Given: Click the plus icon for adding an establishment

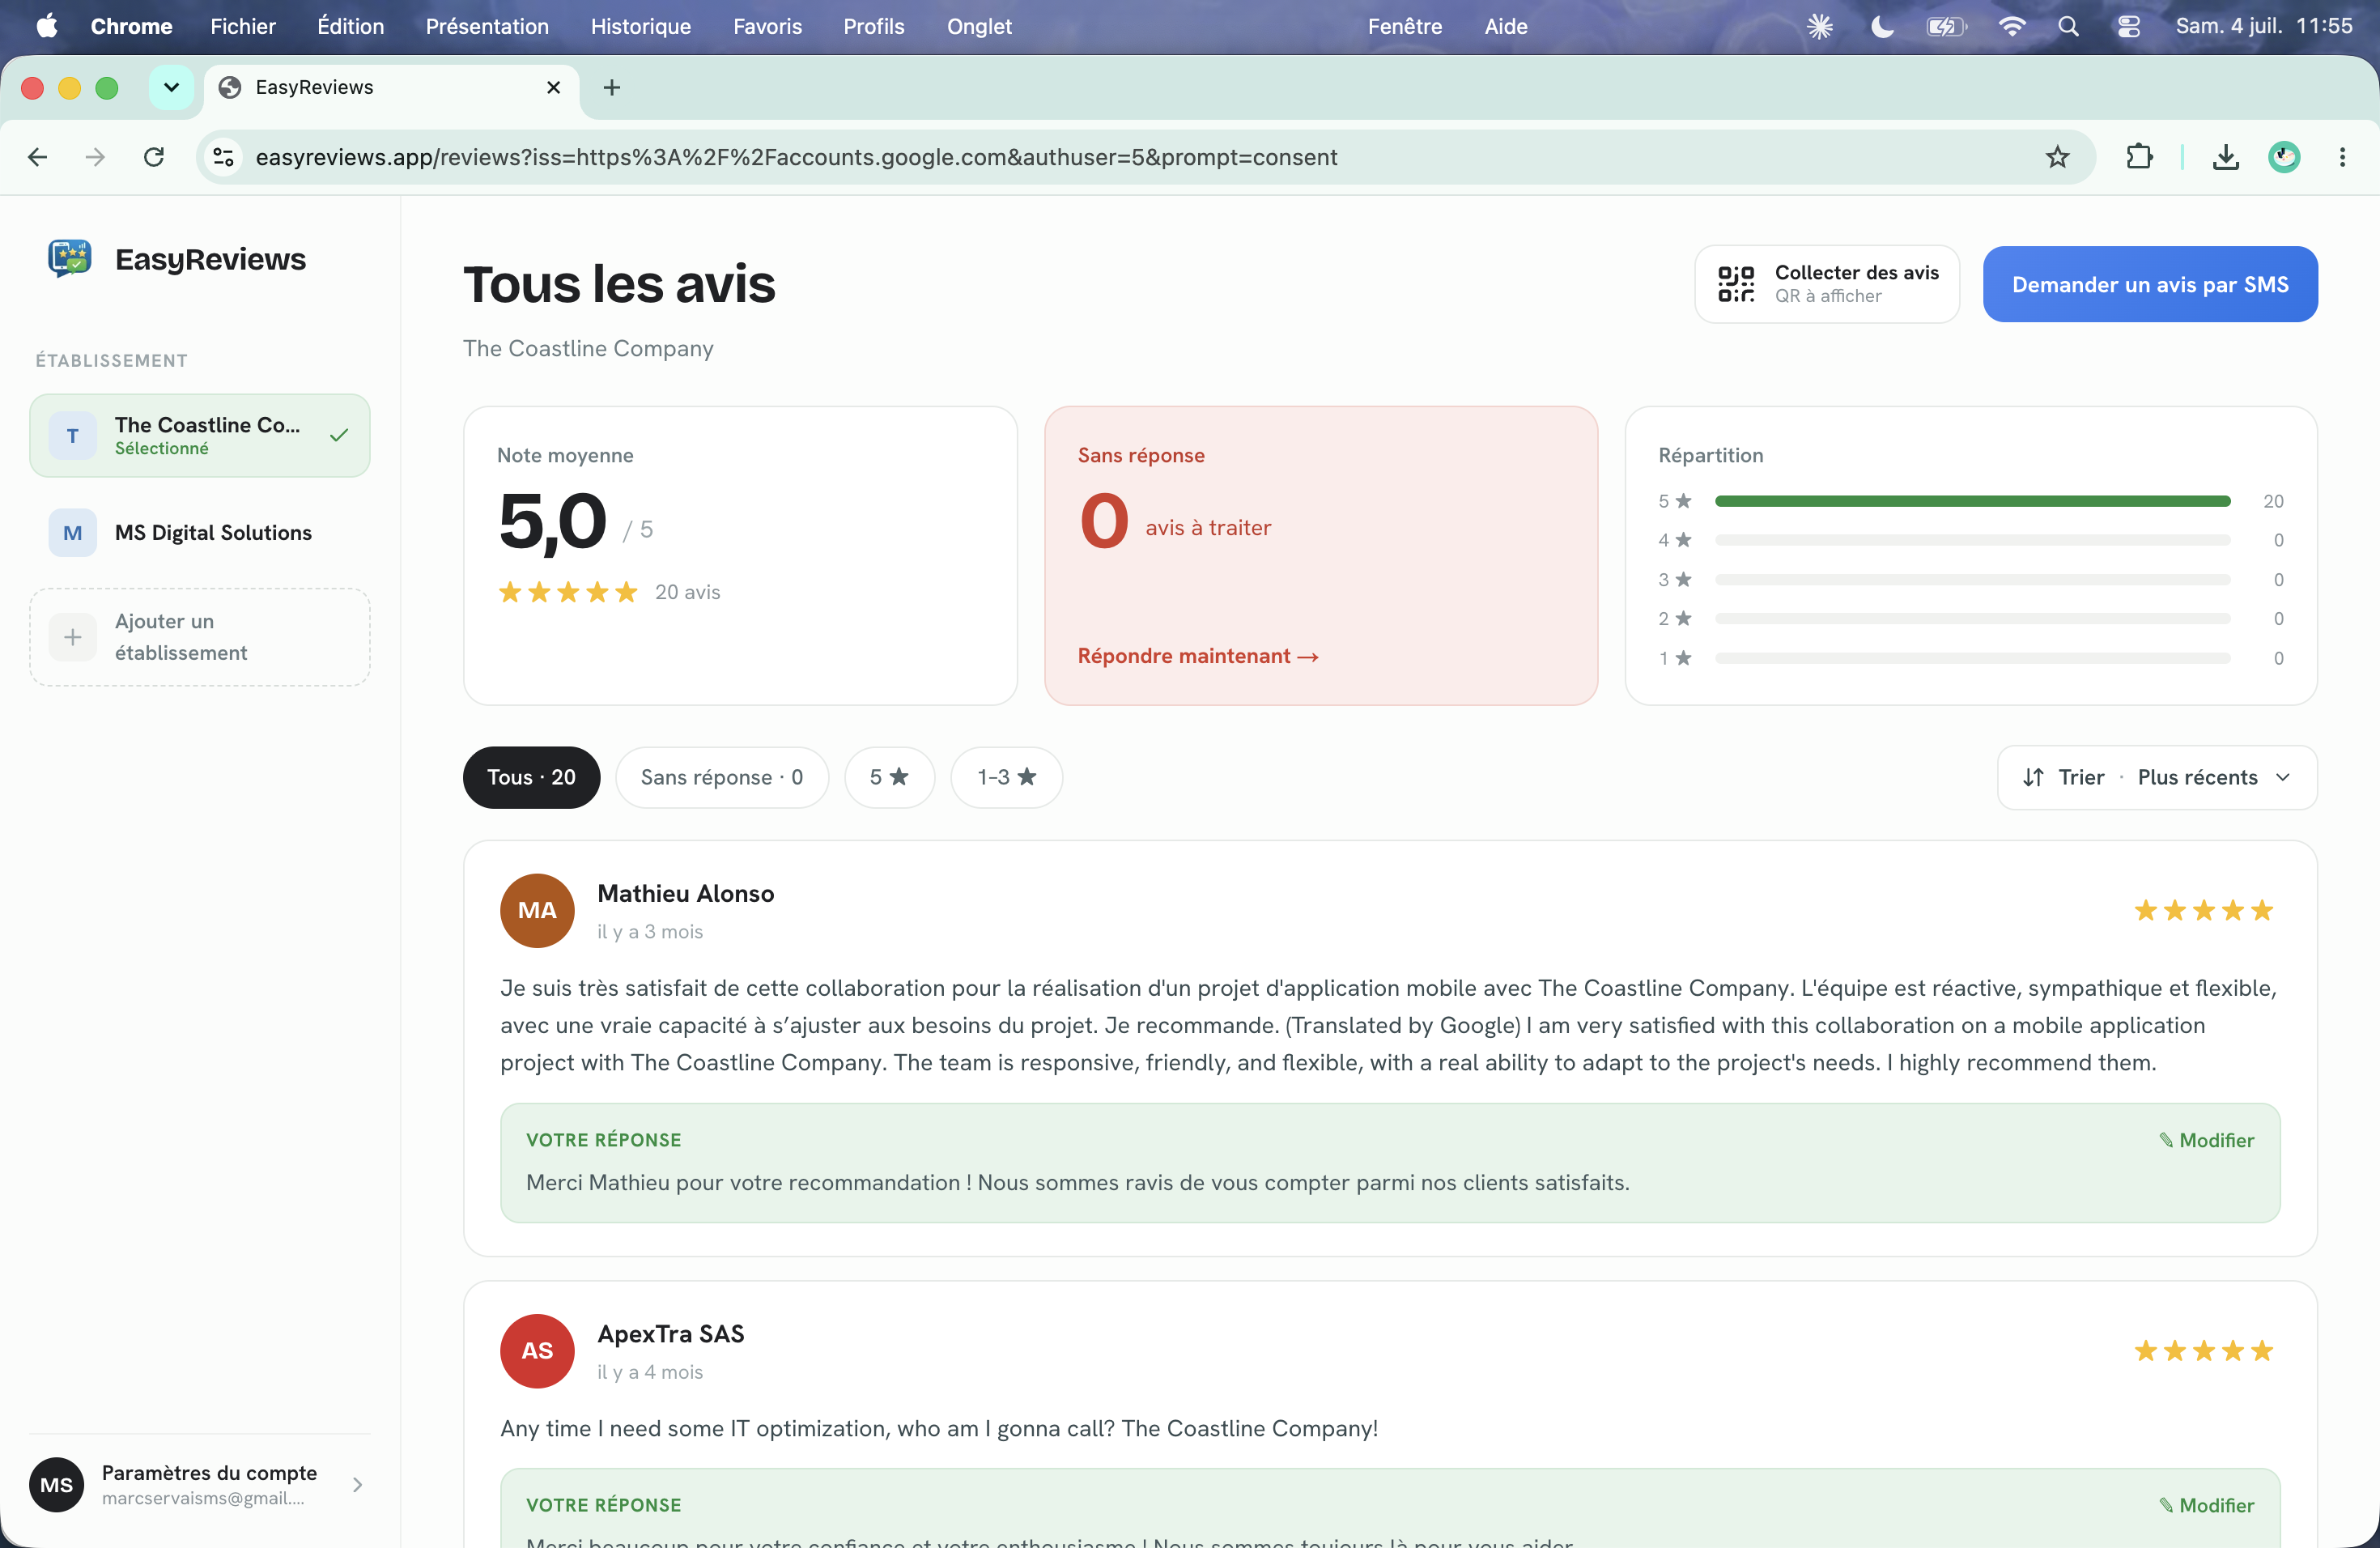Looking at the screenshot, I should click(72, 637).
